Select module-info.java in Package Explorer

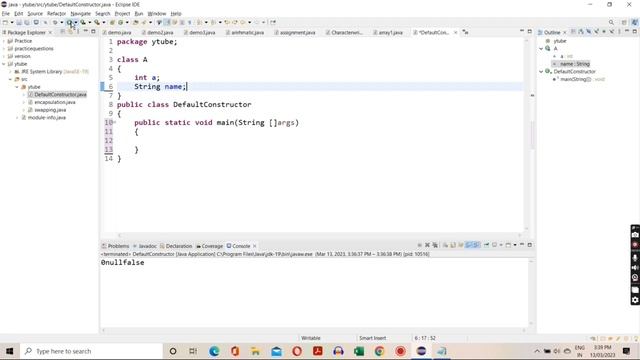(47, 118)
